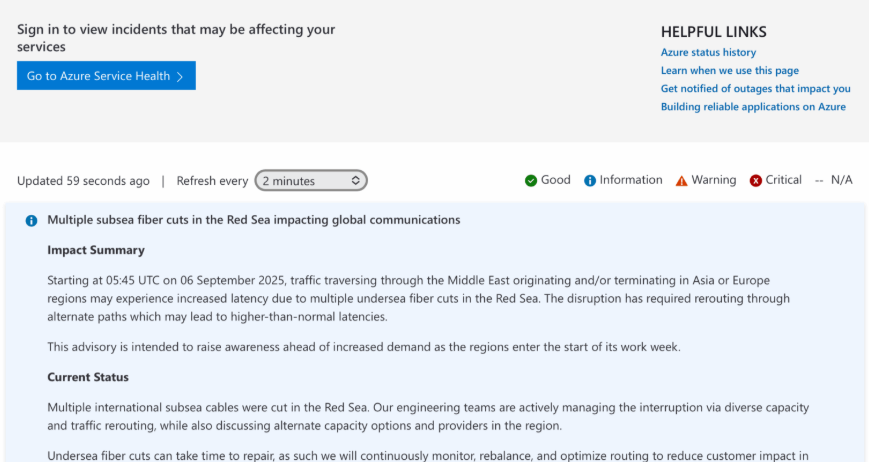Click the orange Warning triangle icon
The height and width of the screenshot is (462, 869).
(681, 181)
